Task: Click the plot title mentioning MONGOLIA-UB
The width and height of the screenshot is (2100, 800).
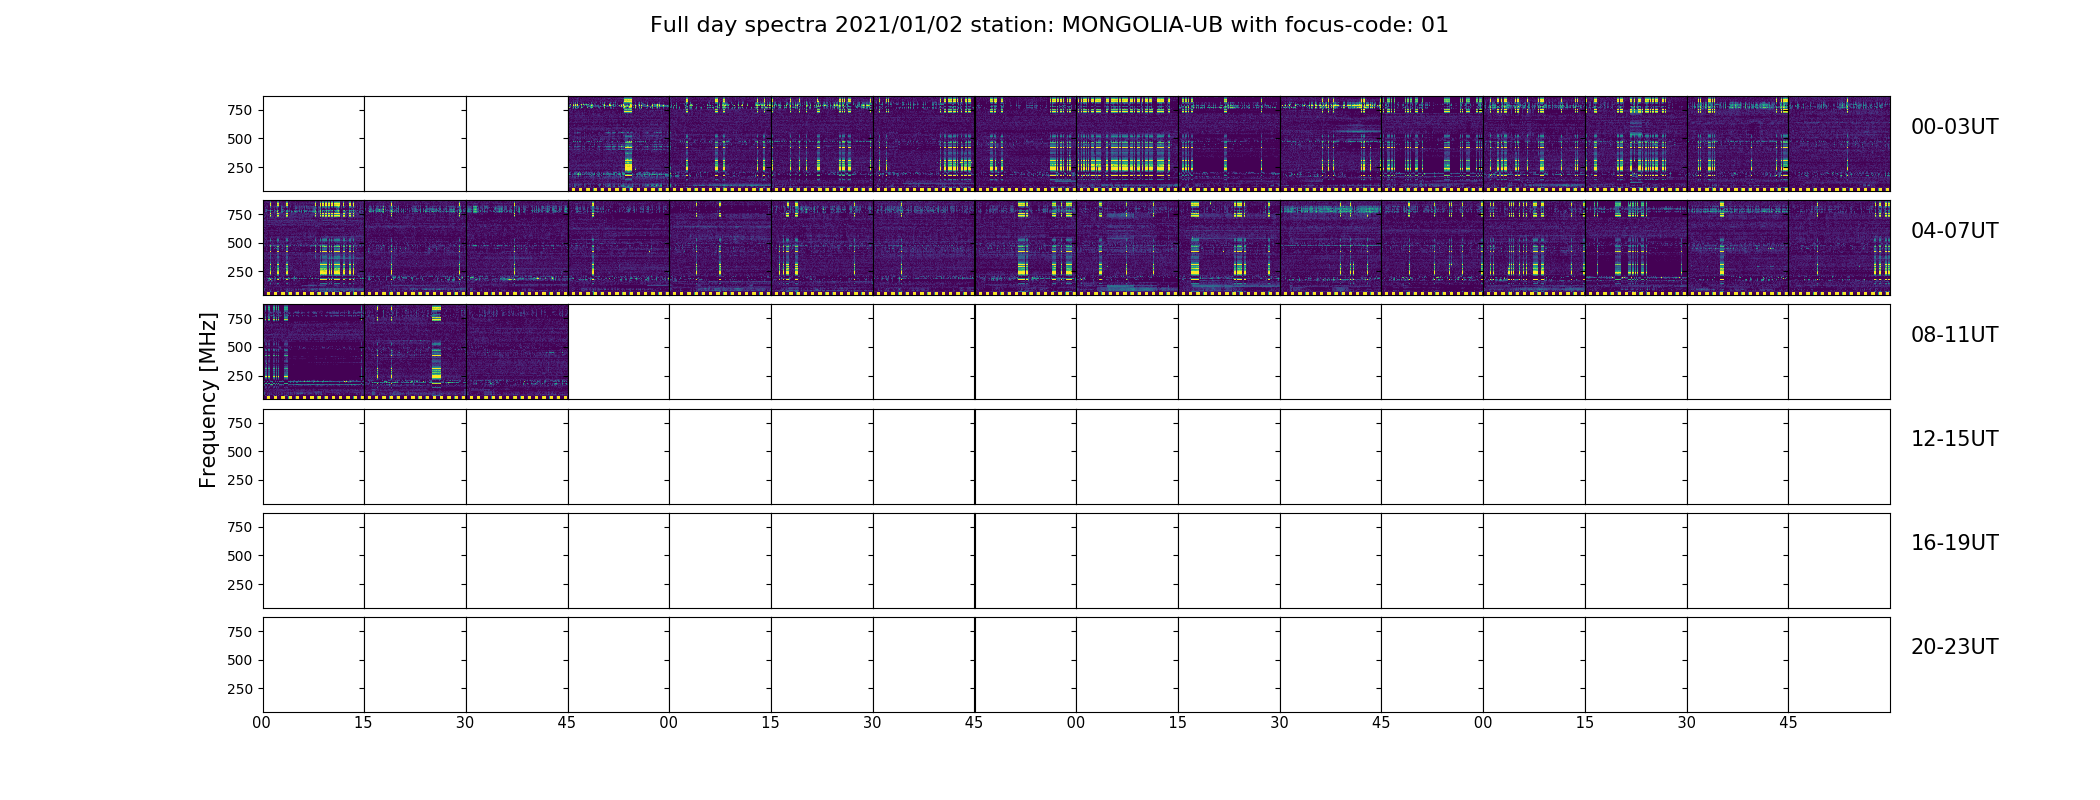Action: pos(1049,25)
